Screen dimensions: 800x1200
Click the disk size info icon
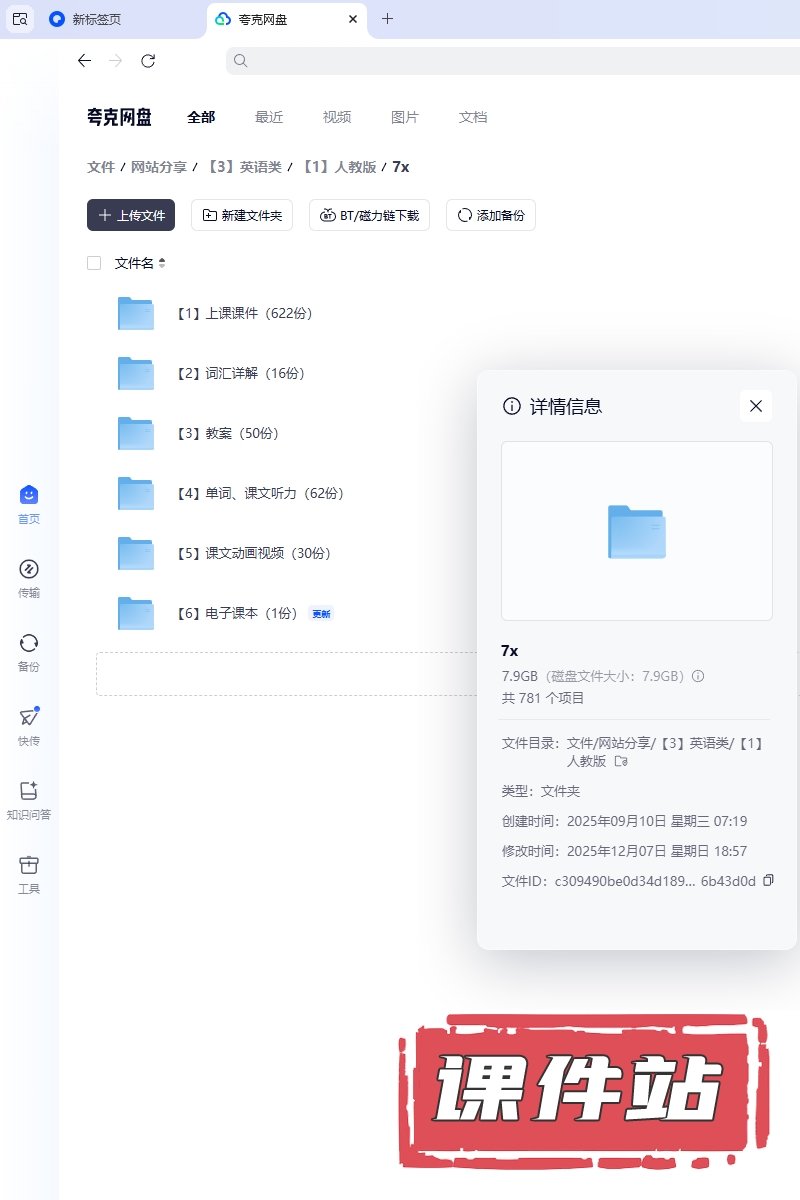point(698,676)
